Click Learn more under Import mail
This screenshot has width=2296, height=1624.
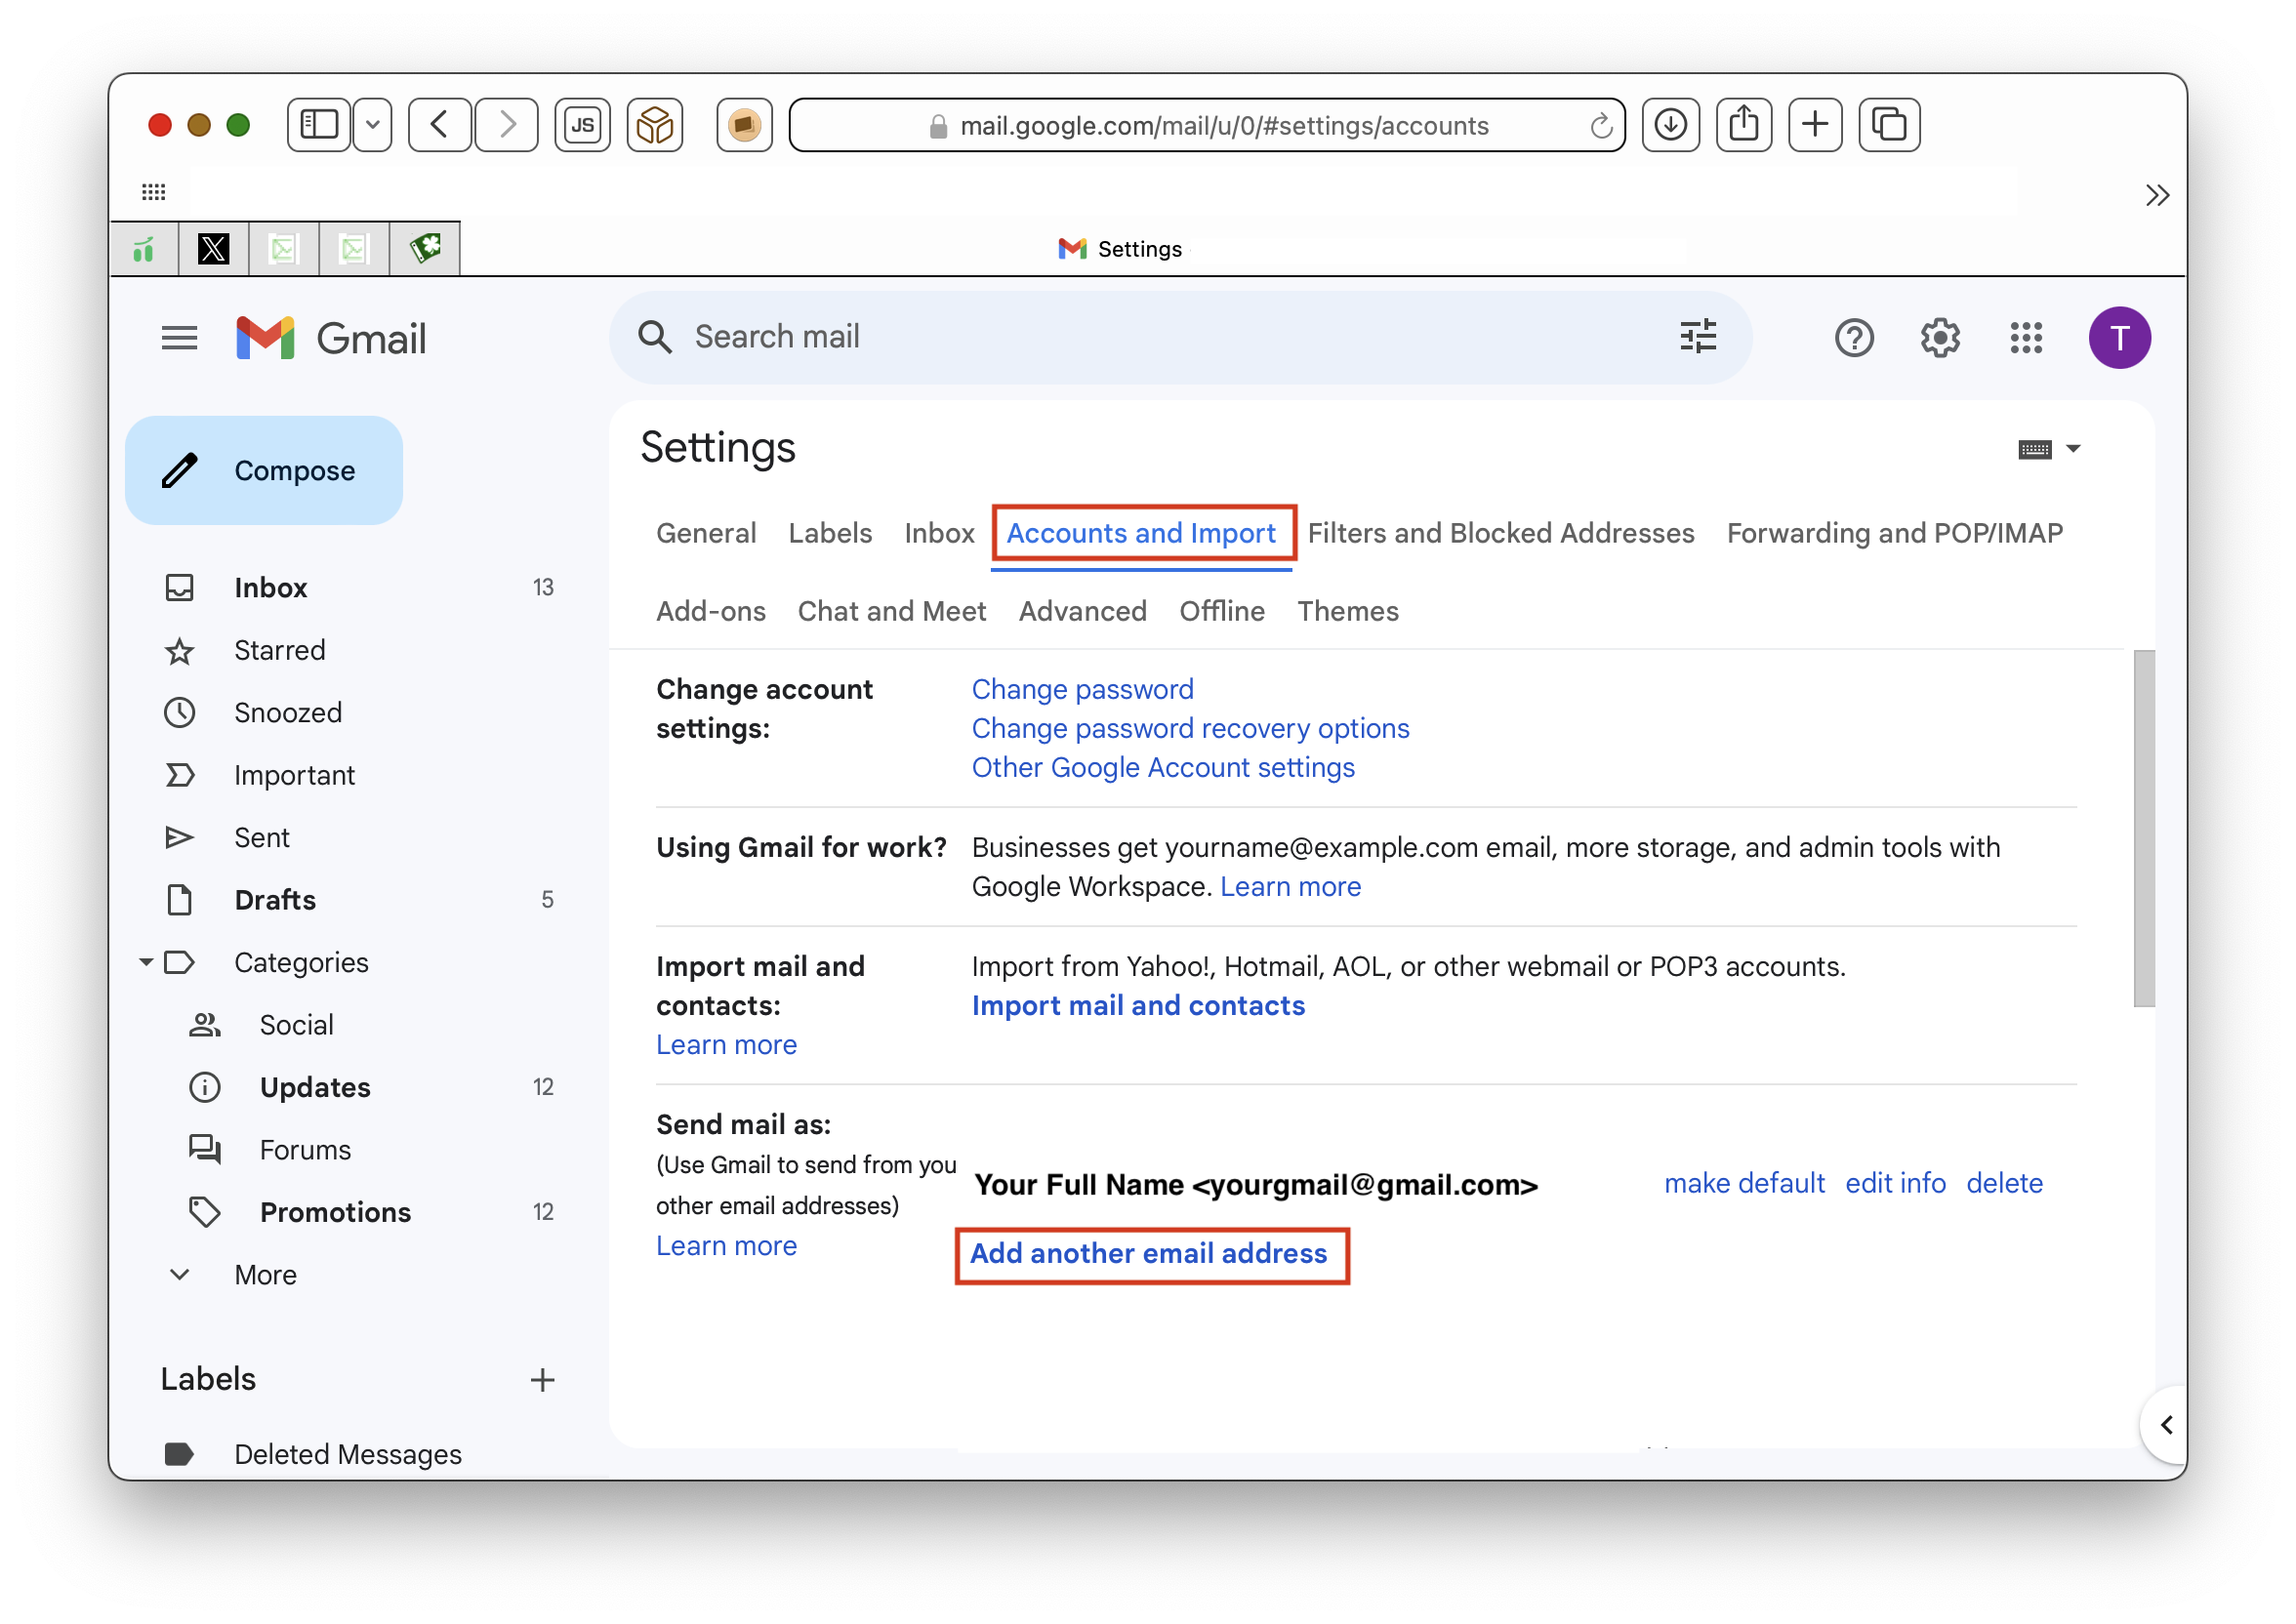coord(726,1044)
